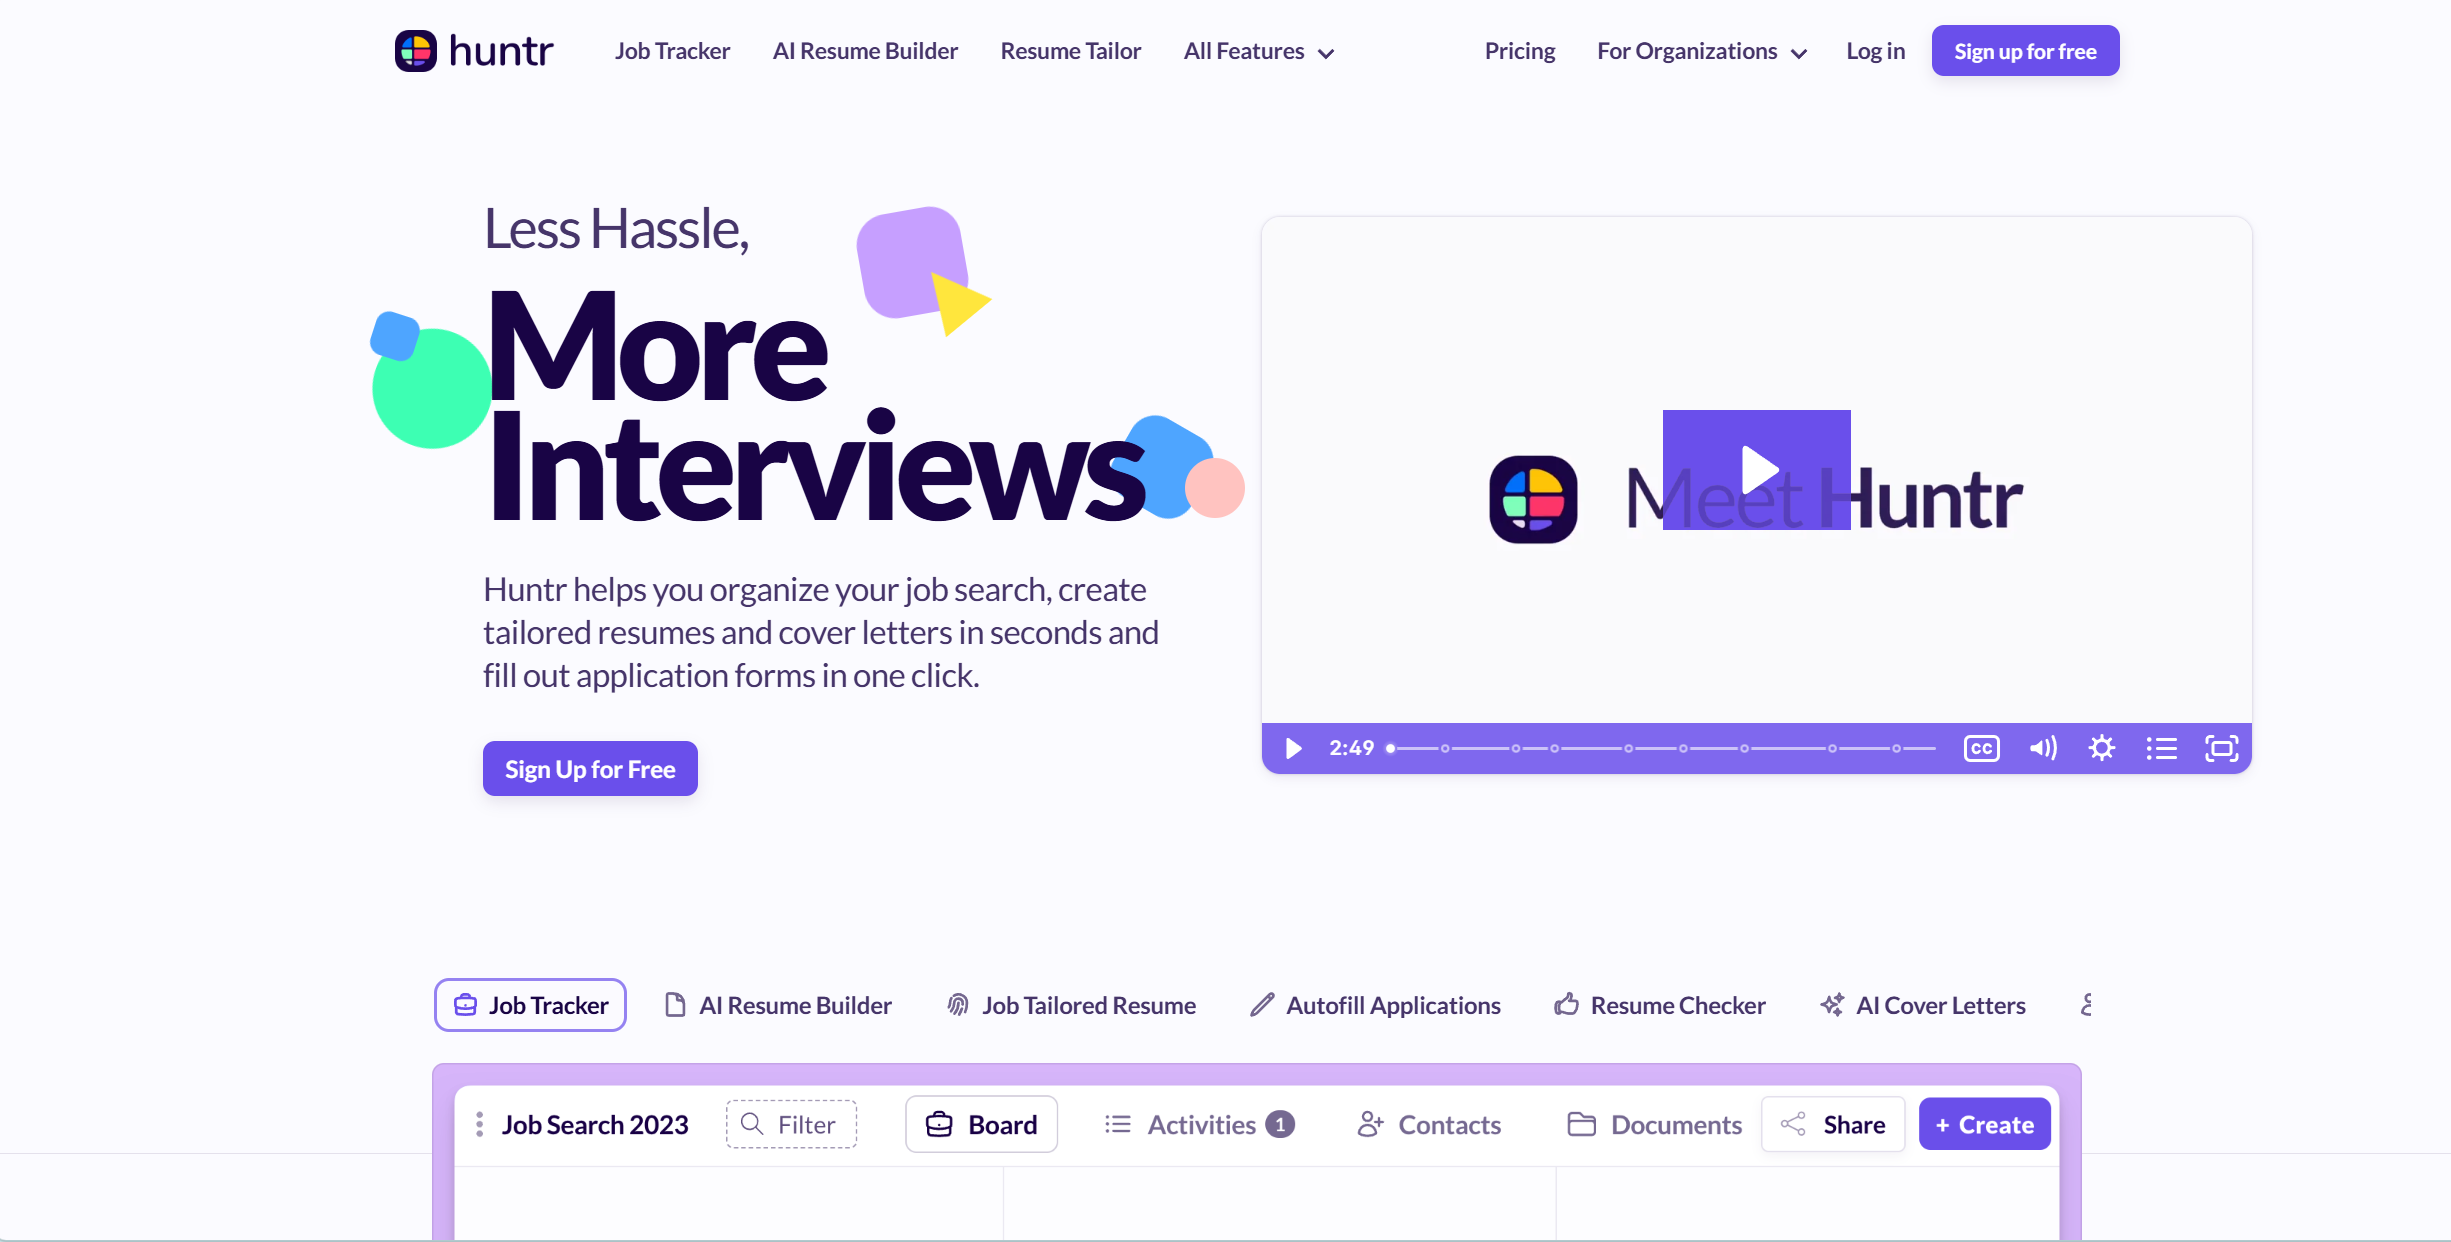Click the folder icon next to Documents
Screen dimensions: 2451x1242
click(1581, 1125)
